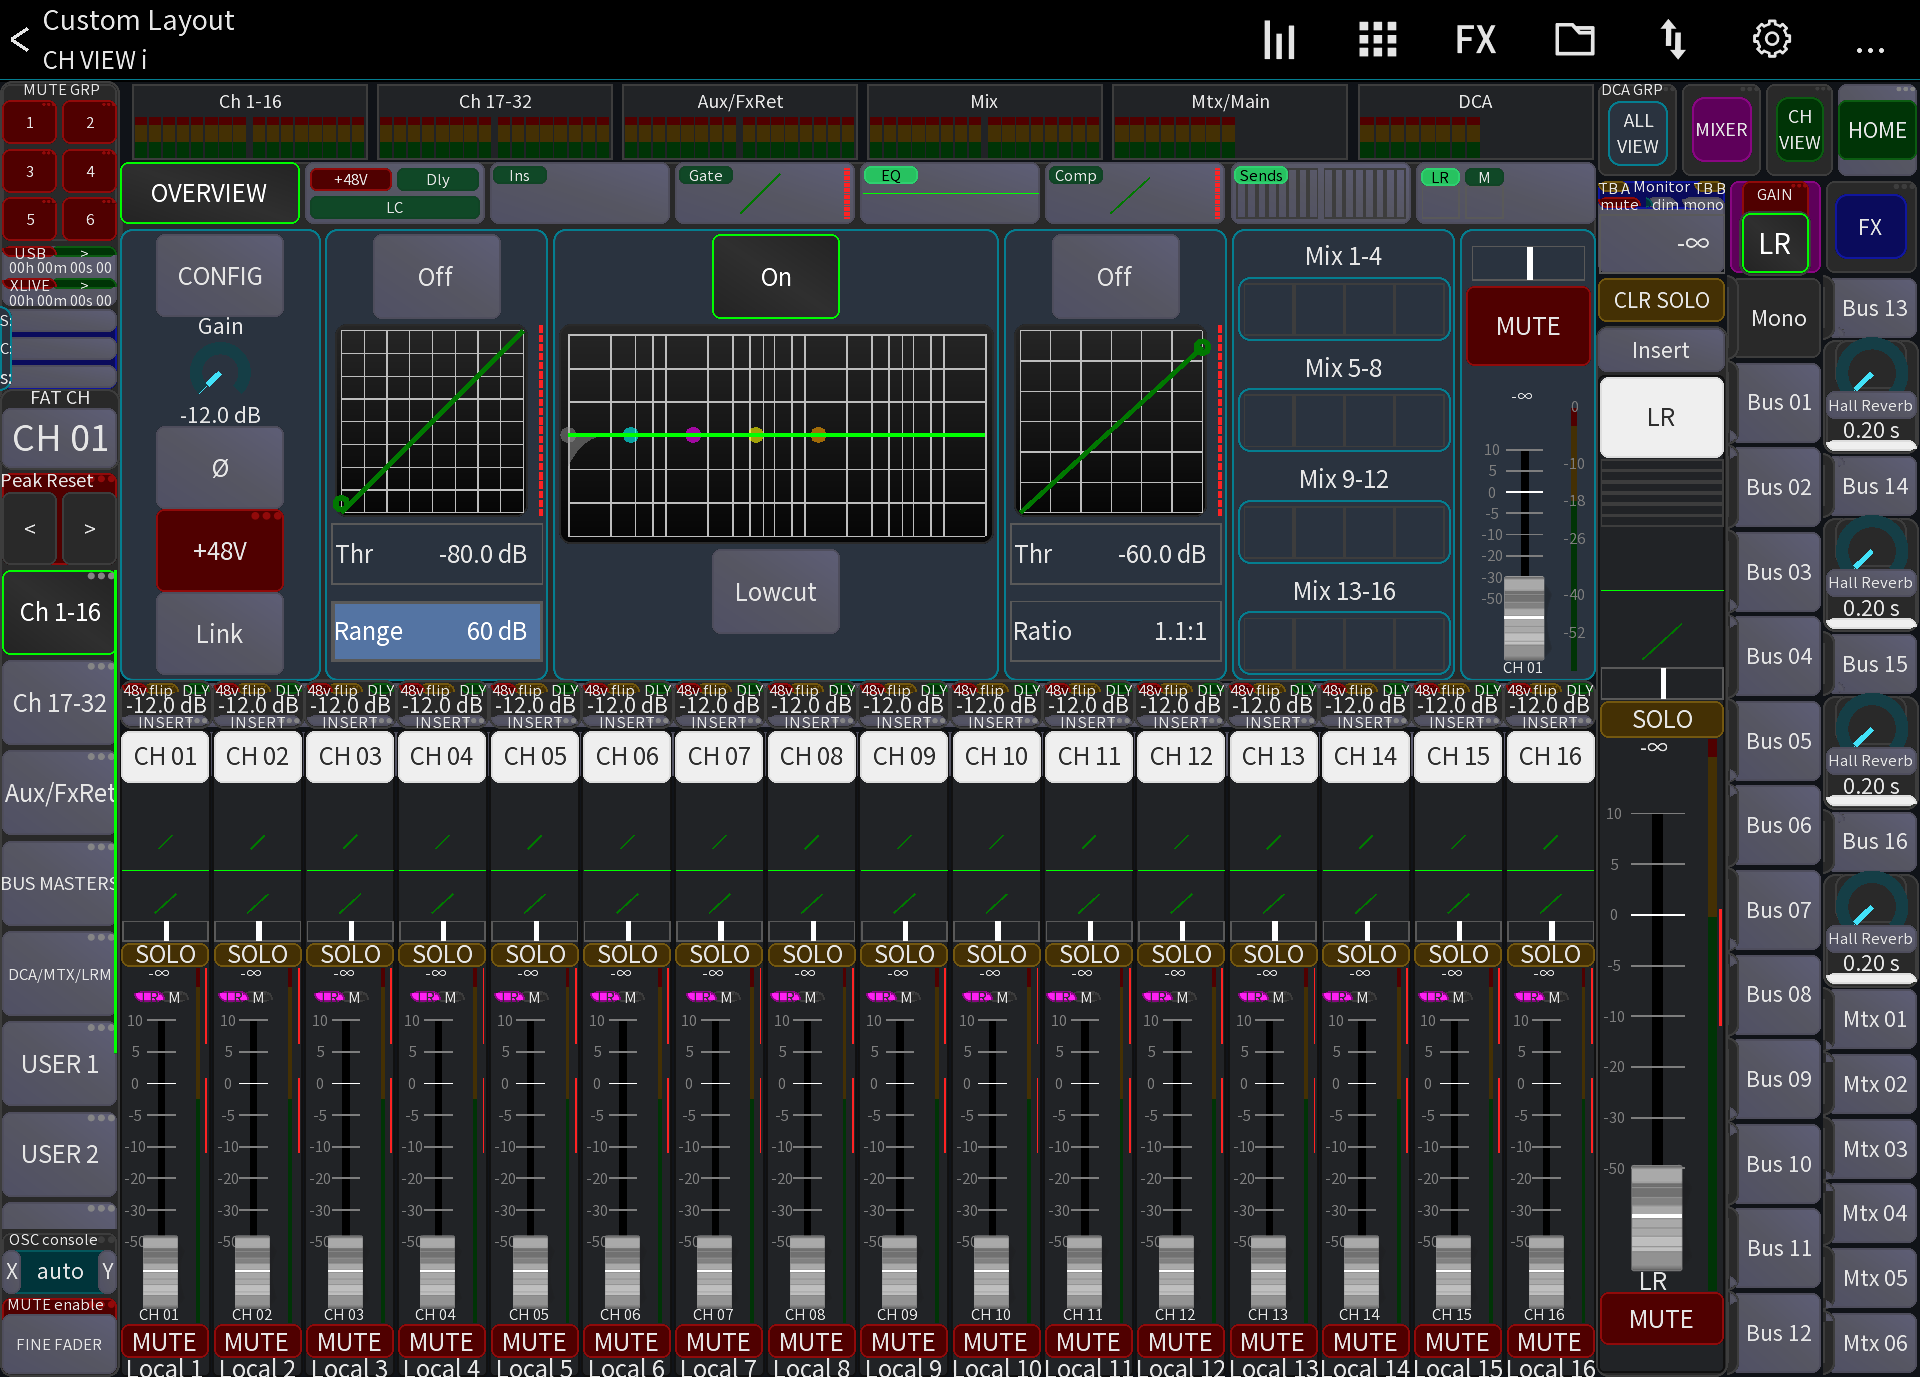
Task: Click the compressor Ratio 1.1:1 field
Action: pos(1115,631)
